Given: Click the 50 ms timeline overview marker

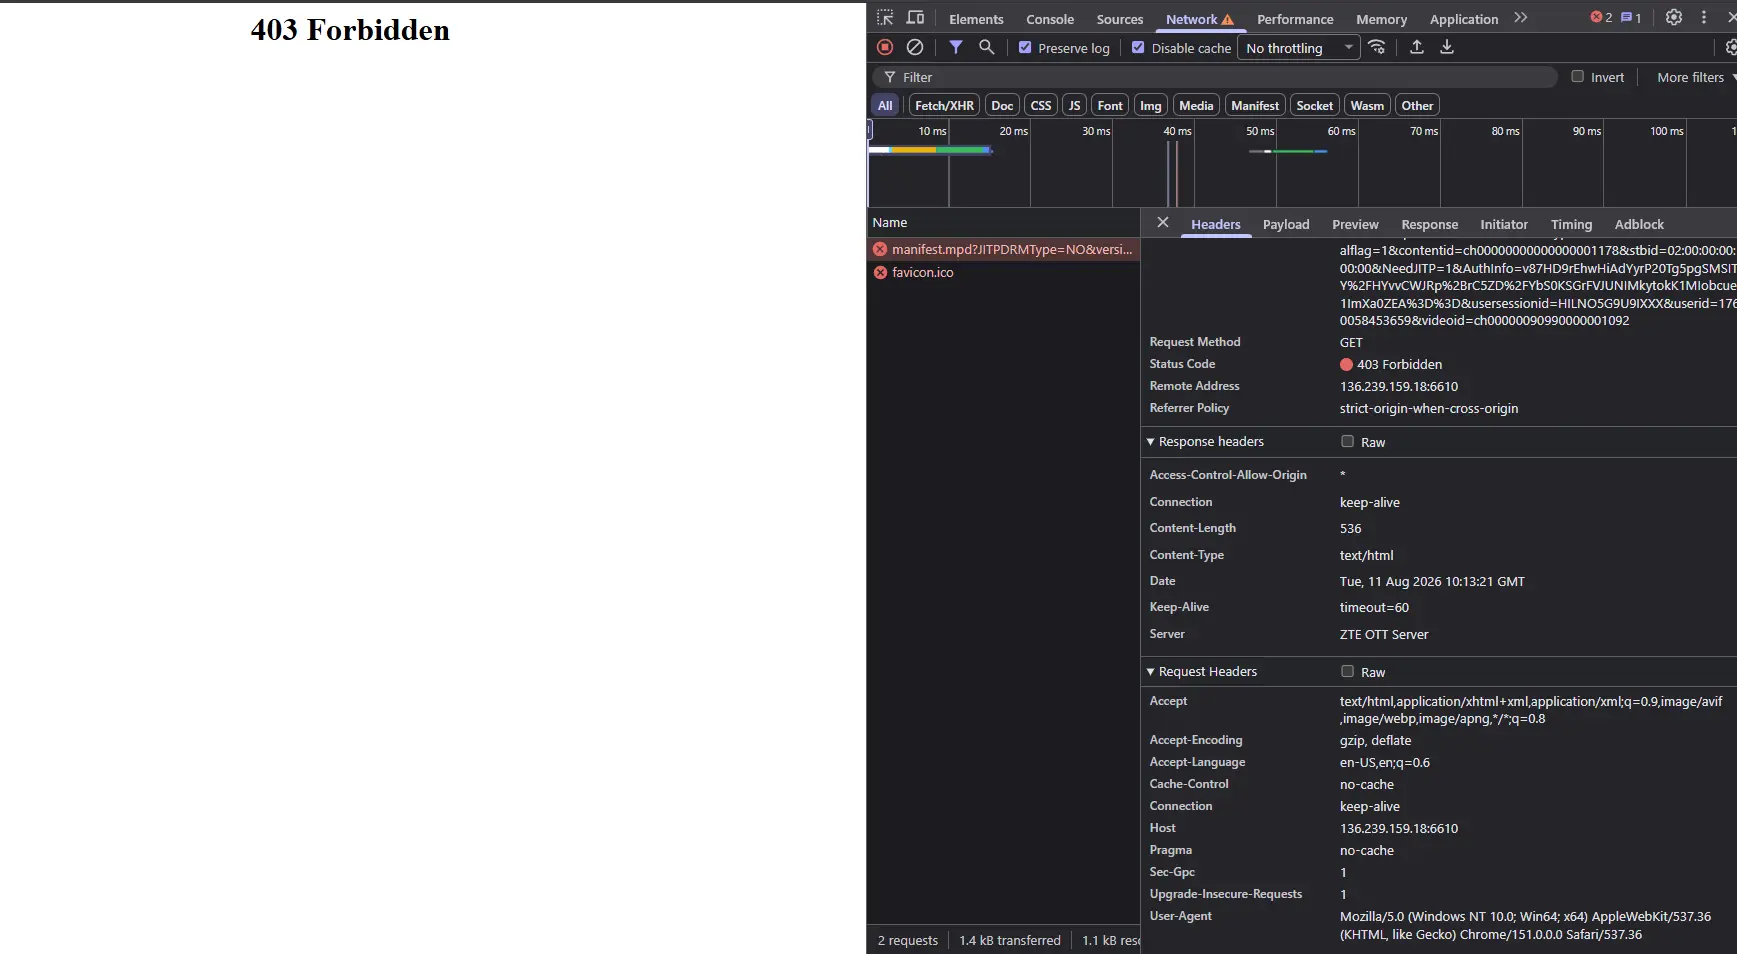Looking at the screenshot, I should point(1260,131).
